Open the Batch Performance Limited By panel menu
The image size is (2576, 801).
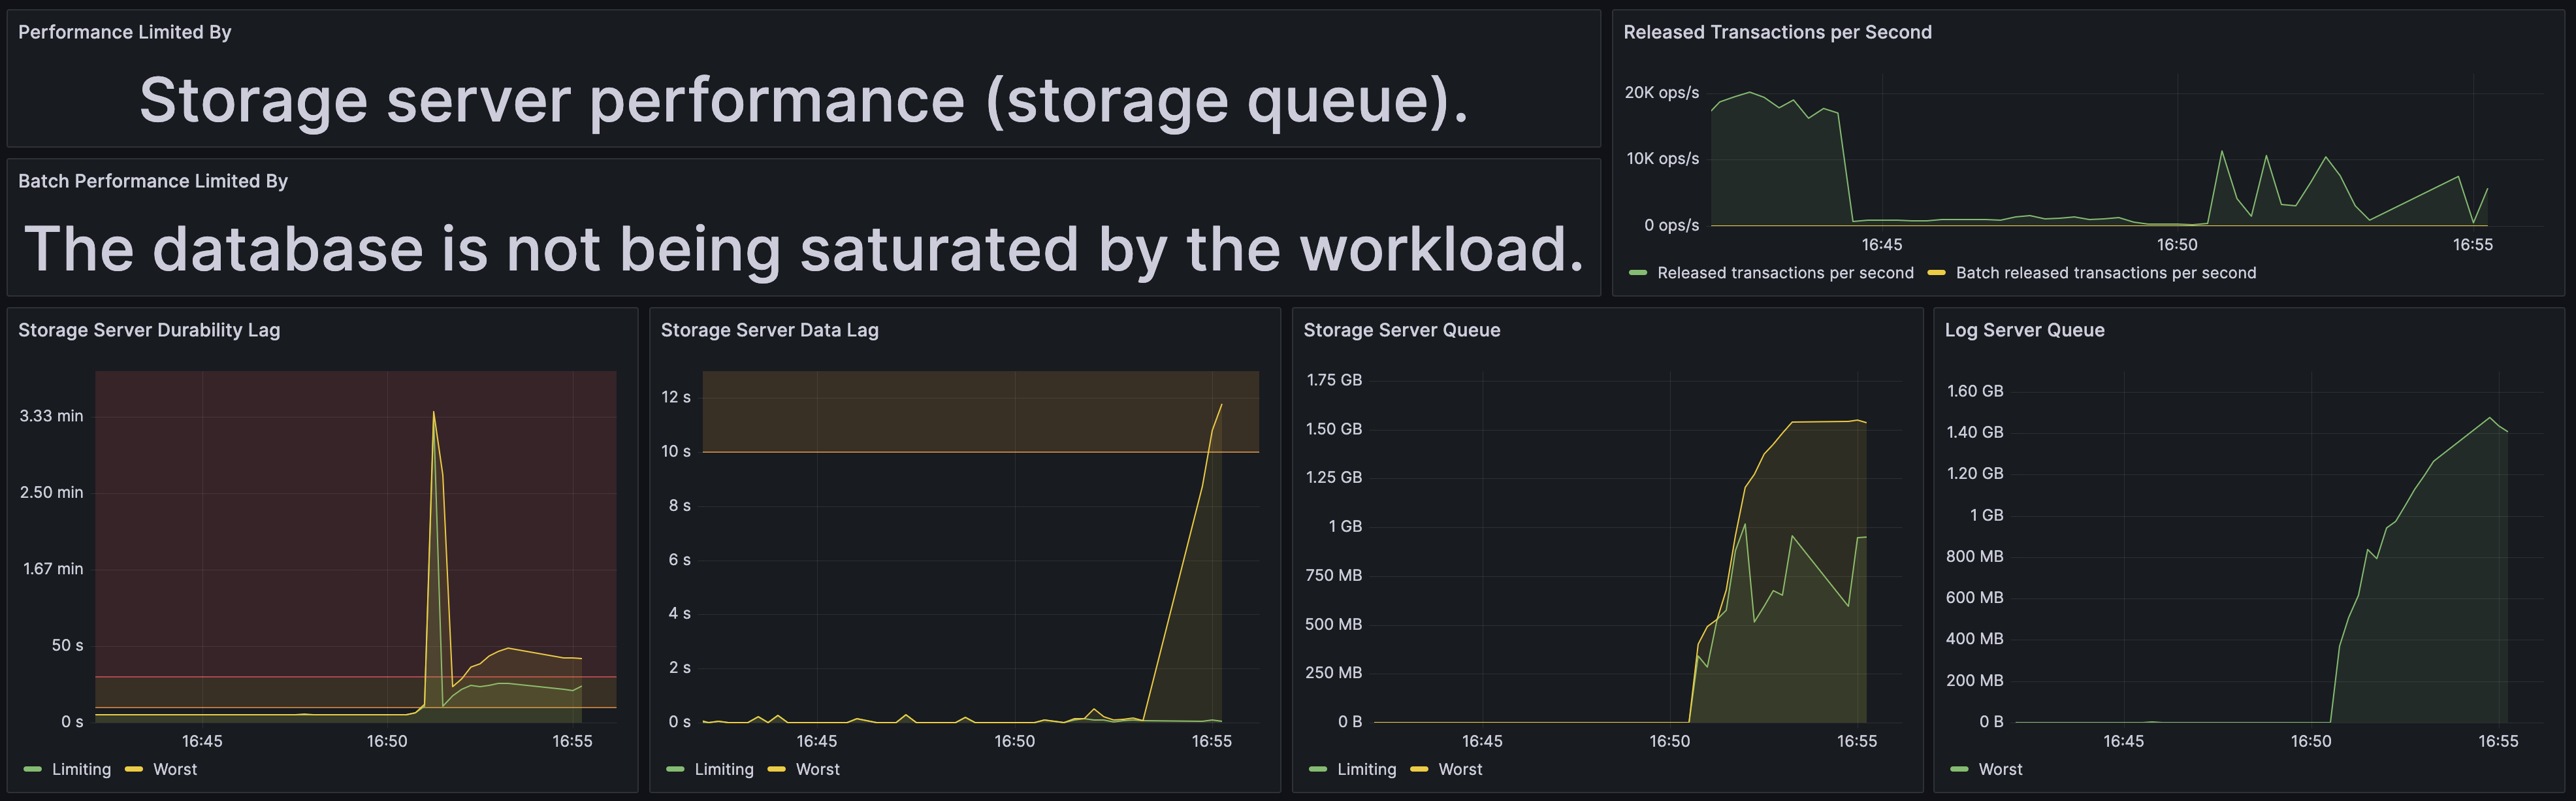coord(153,181)
